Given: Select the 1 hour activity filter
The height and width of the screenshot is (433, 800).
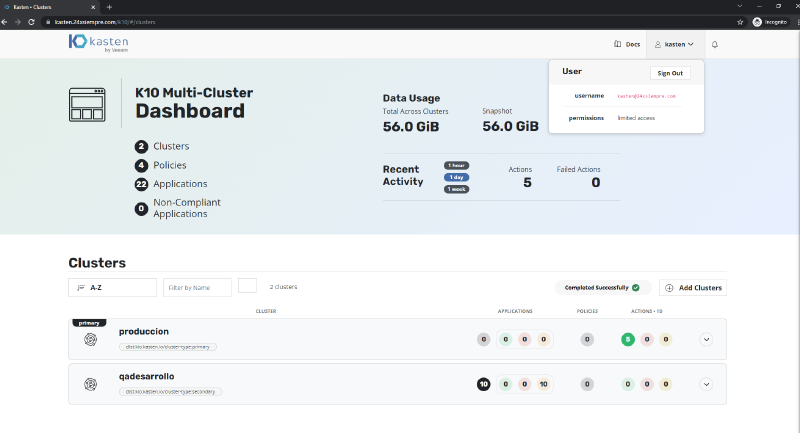Looking at the screenshot, I should (x=456, y=165).
